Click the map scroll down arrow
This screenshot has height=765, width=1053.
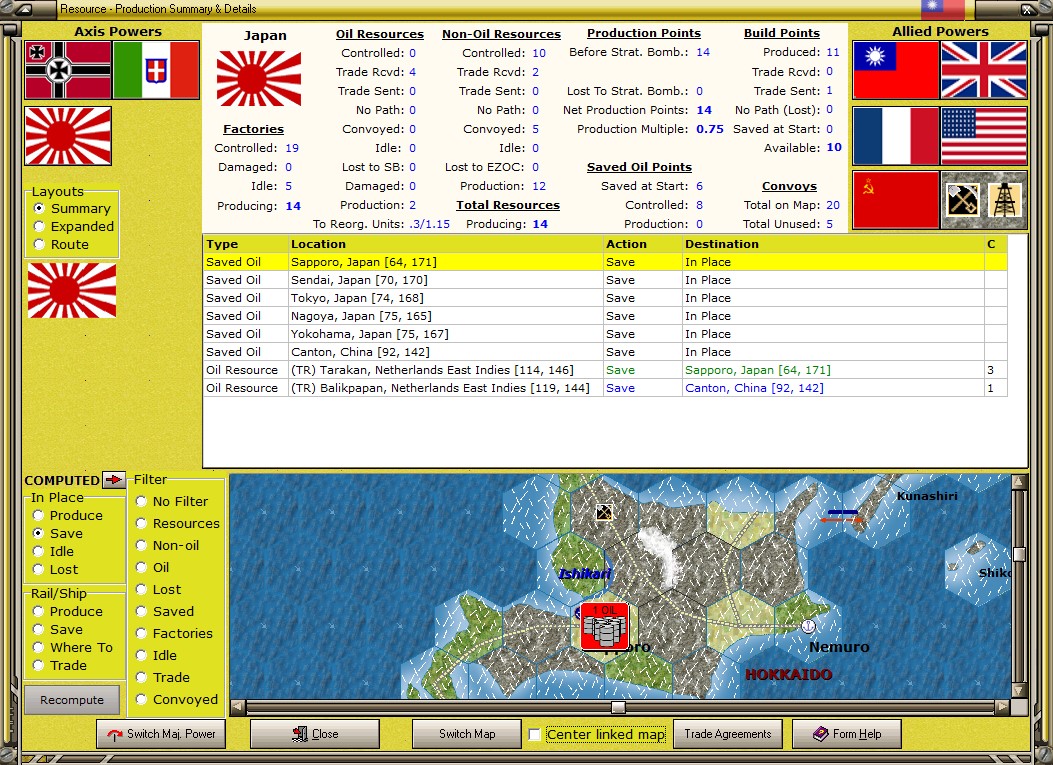point(1019,690)
